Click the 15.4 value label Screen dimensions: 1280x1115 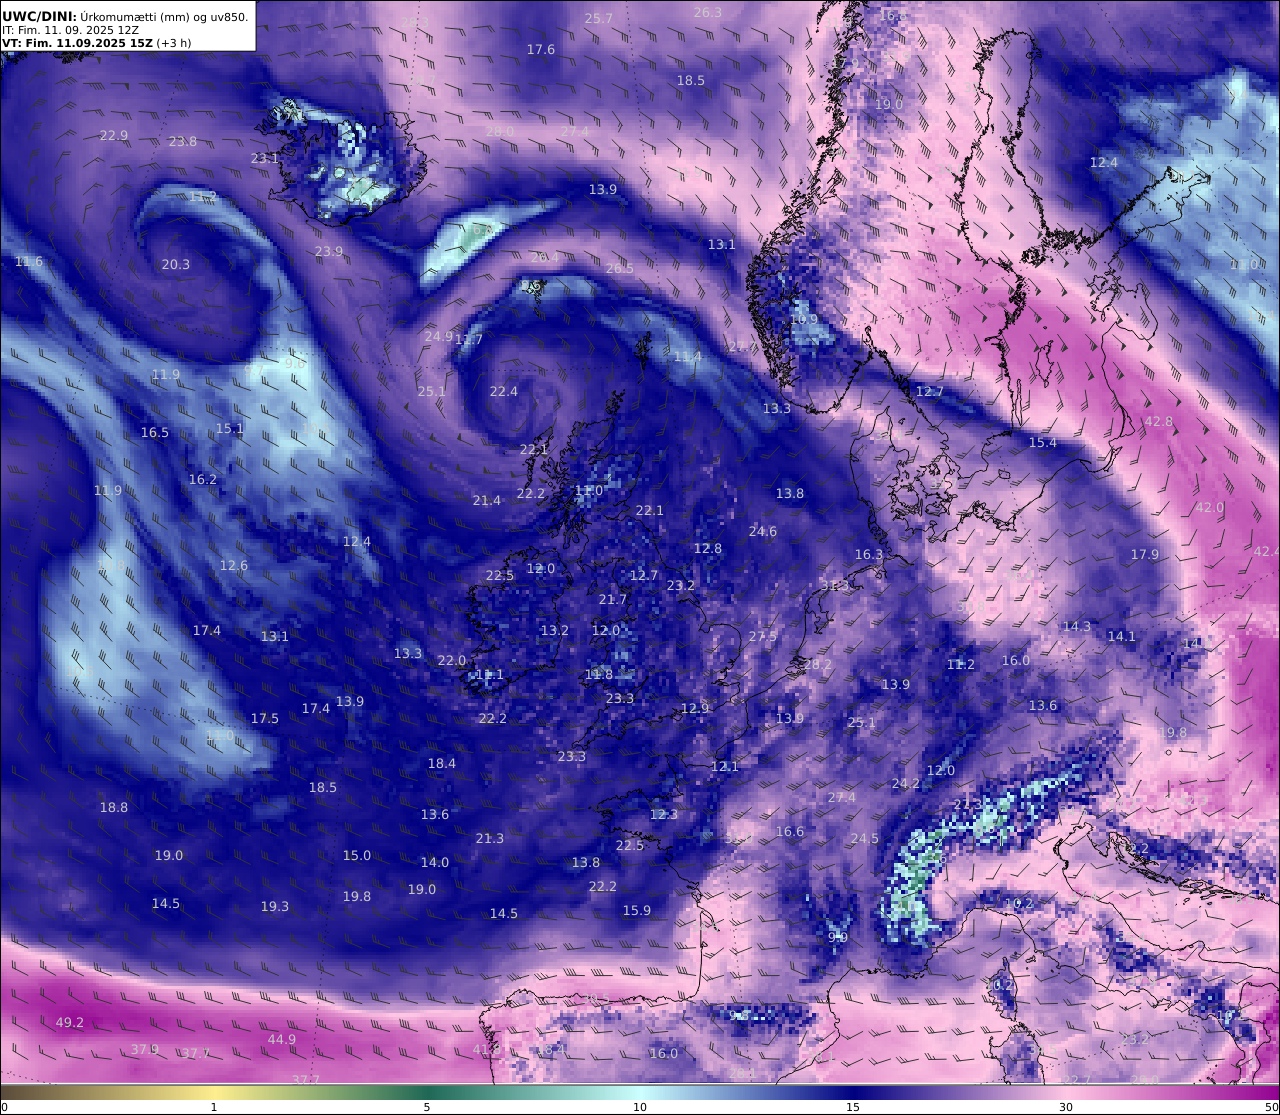[x=1043, y=442]
